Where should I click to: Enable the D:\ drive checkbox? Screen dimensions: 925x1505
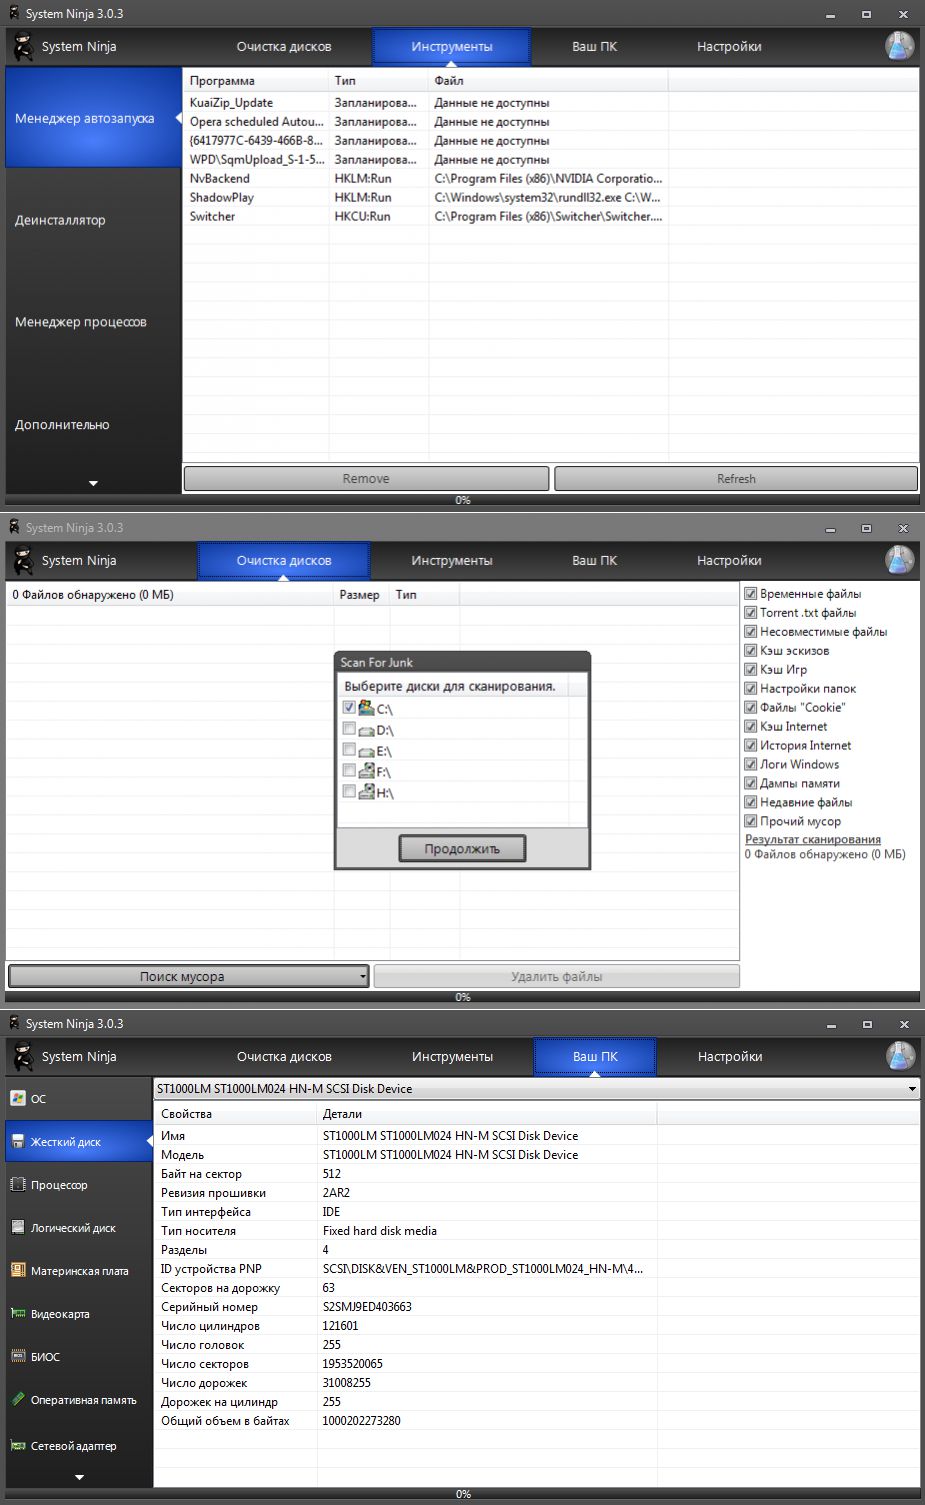pos(349,729)
